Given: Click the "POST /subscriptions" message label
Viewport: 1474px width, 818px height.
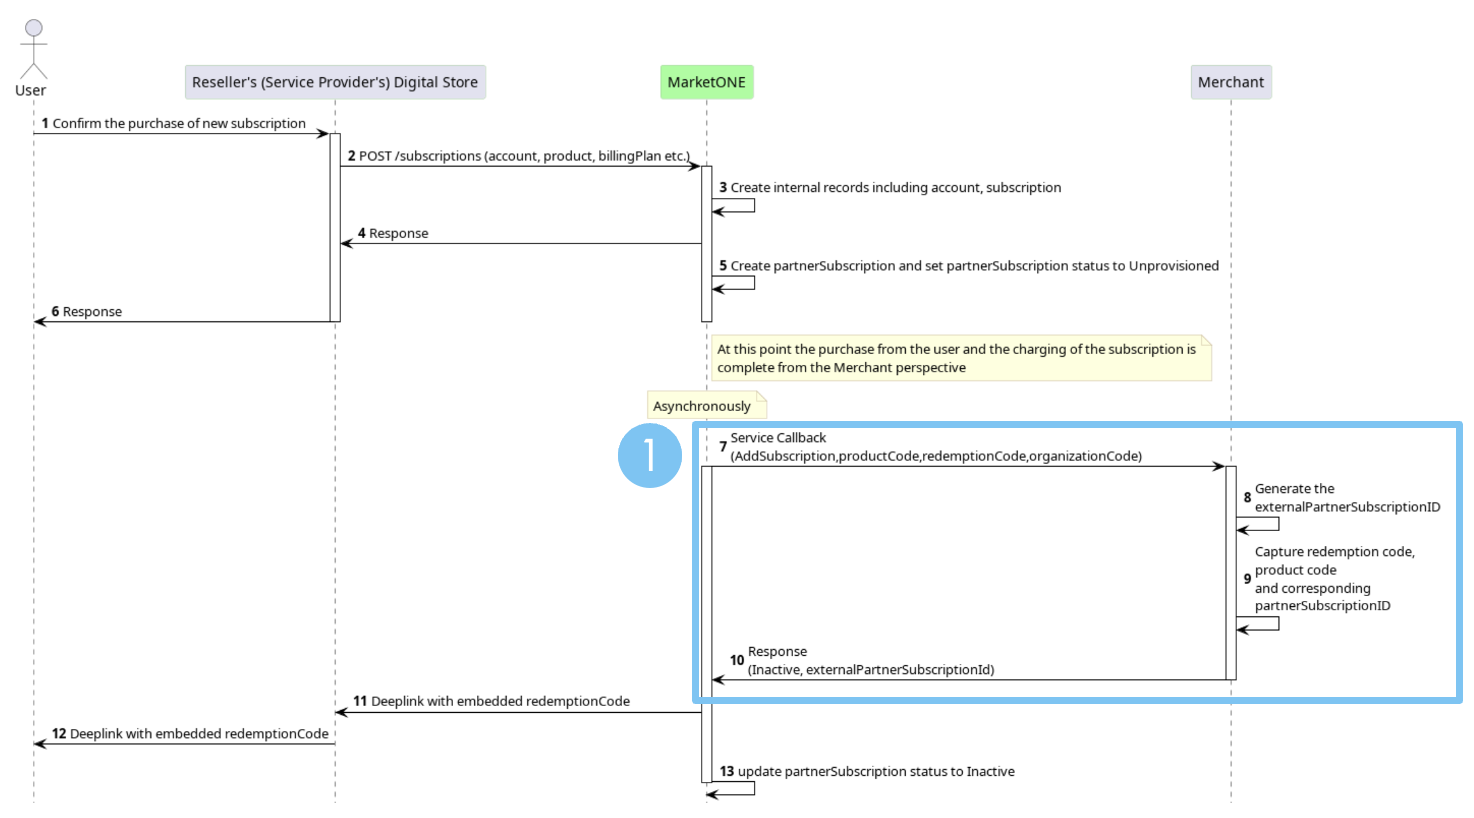Looking at the screenshot, I should (x=524, y=156).
